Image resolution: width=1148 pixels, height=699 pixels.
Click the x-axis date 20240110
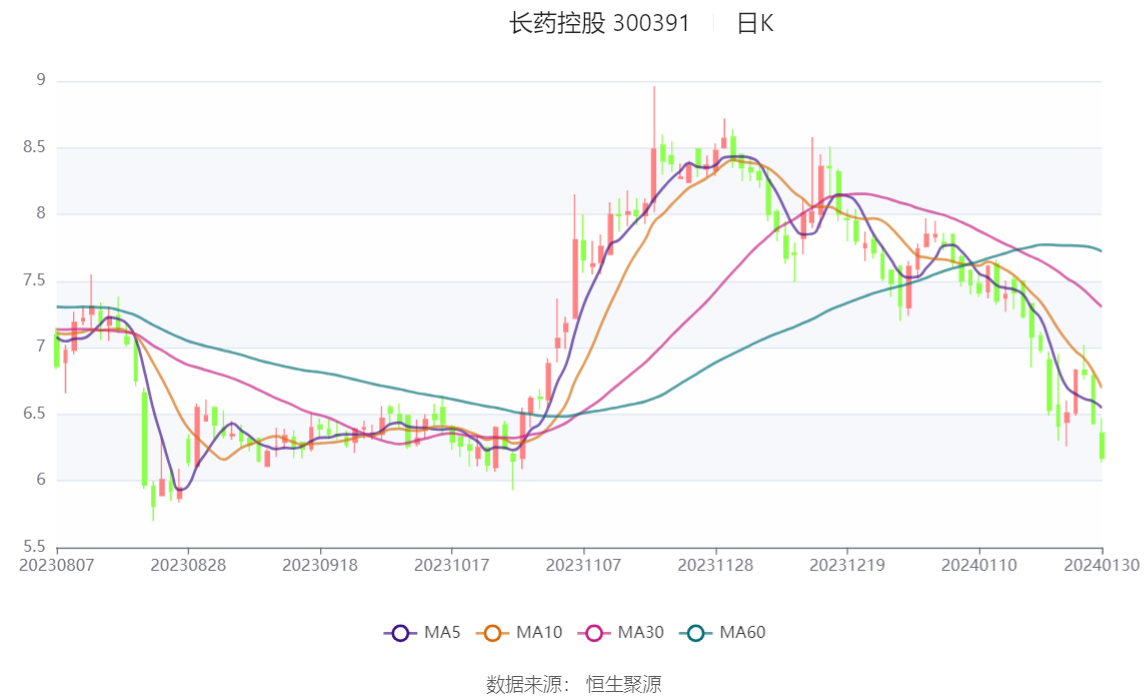pos(979,566)
